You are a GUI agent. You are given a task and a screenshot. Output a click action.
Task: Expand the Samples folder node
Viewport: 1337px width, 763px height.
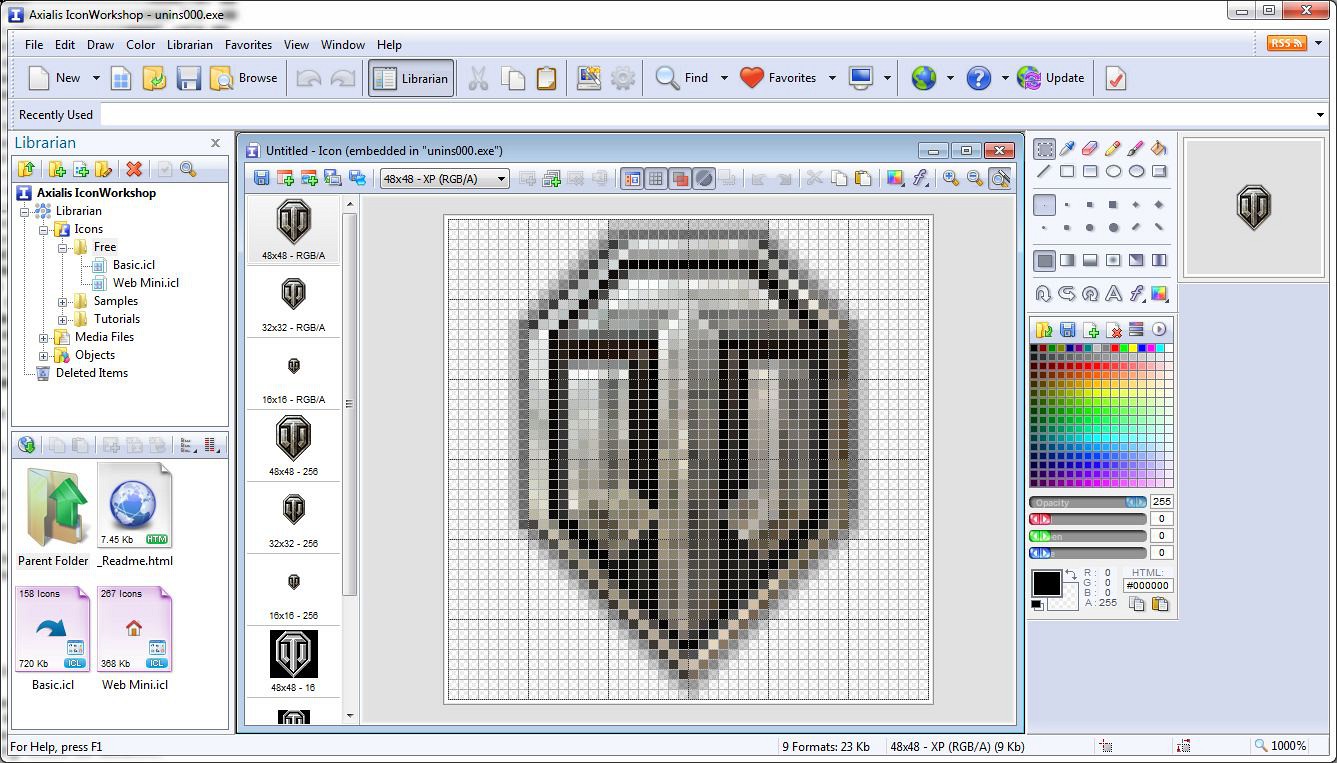(62, 301)
